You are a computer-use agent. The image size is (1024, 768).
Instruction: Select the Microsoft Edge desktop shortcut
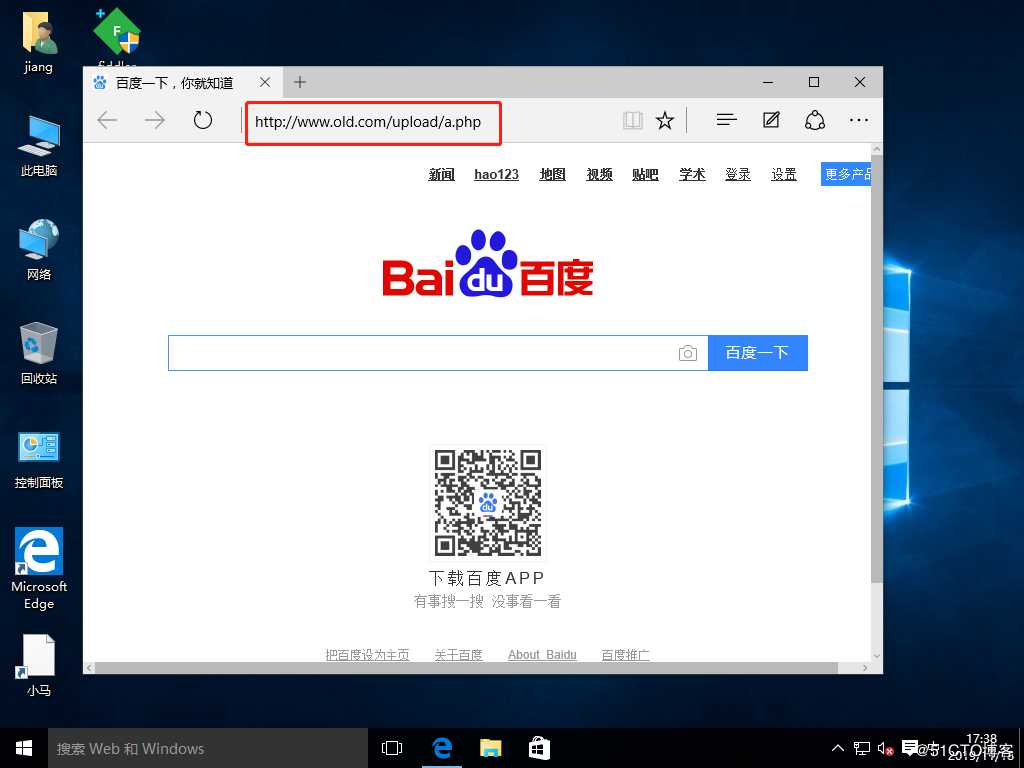(x=39, y=568)
